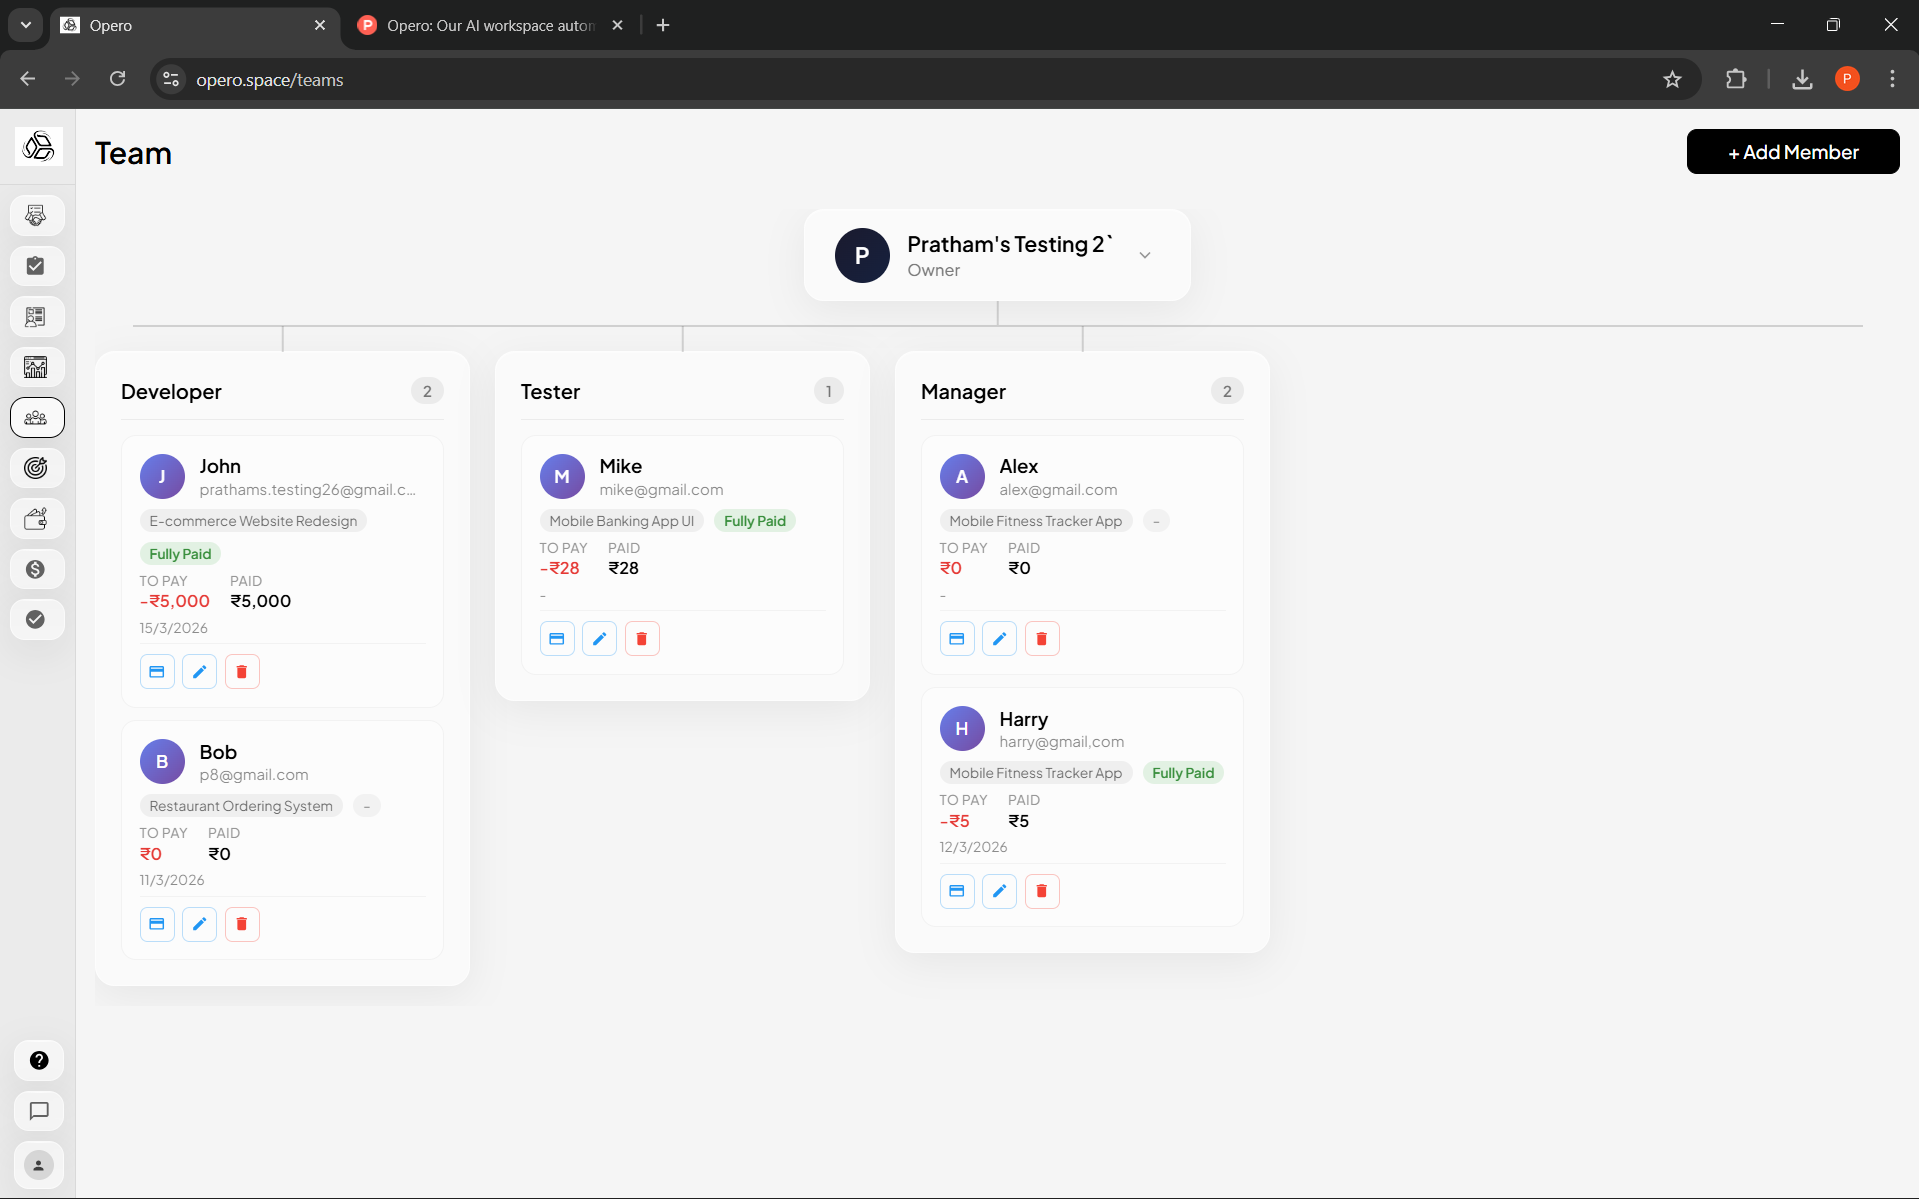Screen dimensions: 1919x1199
Task: Open the Chrome profile avatar
Action: [1847, 79]
